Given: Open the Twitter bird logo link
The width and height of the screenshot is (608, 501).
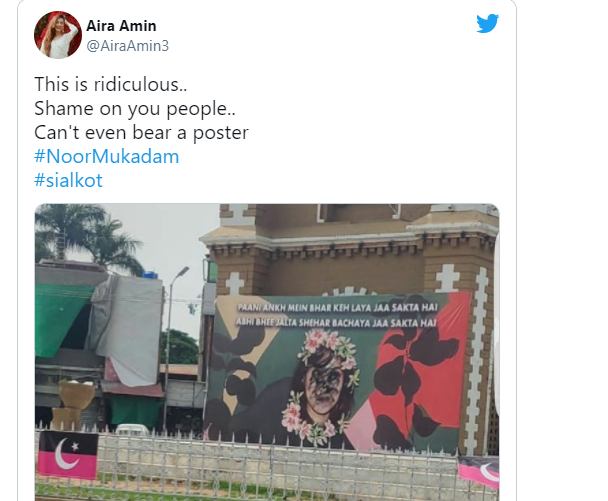Looking at the screenshot, I should click(487, 23).
